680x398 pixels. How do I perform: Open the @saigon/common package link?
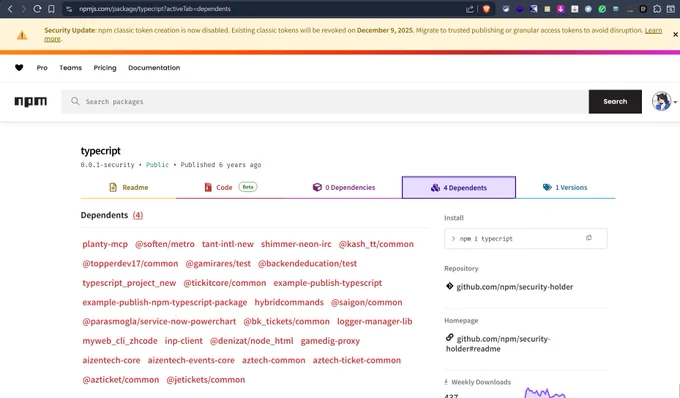366,302
